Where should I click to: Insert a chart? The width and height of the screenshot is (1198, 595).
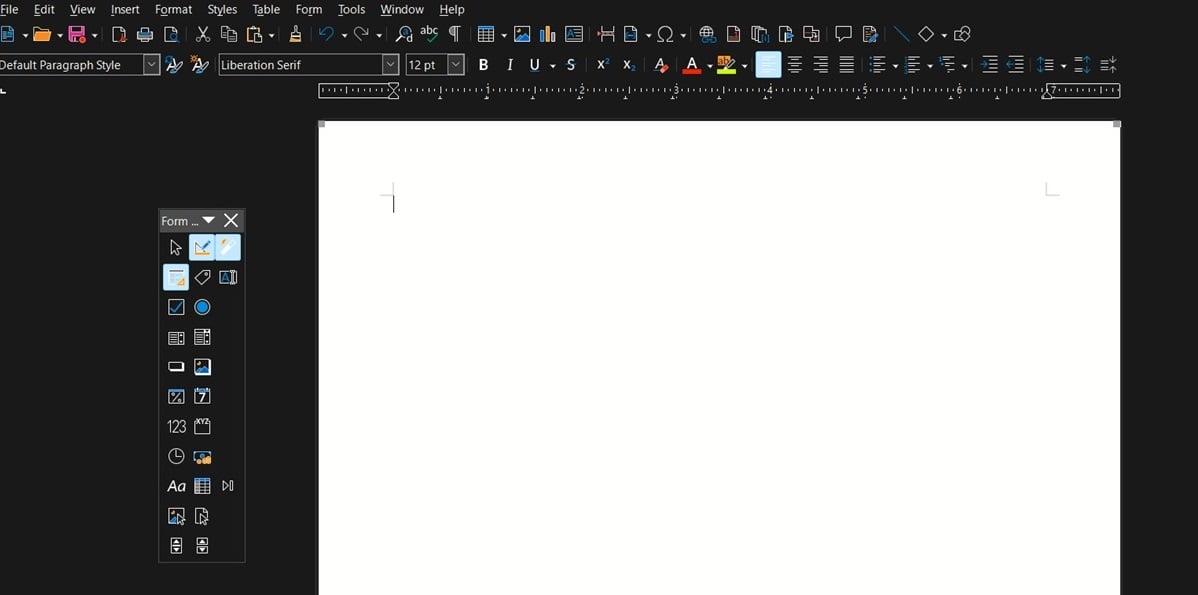(x=547, y=34)
